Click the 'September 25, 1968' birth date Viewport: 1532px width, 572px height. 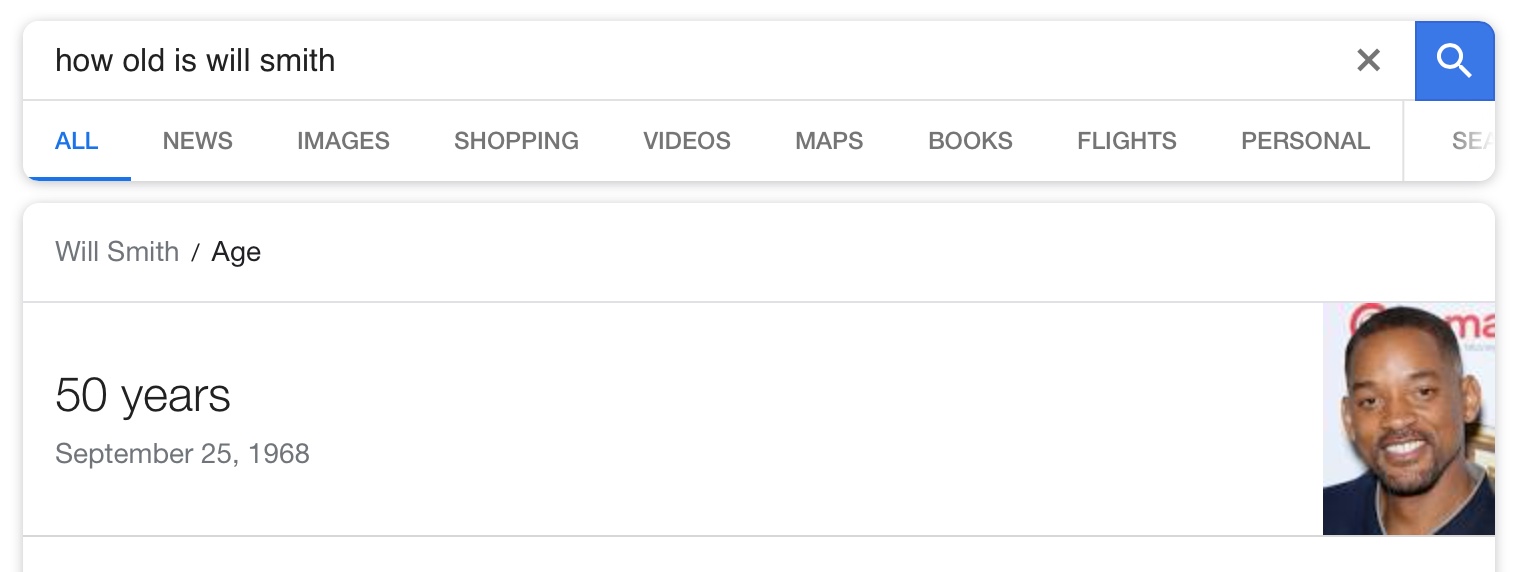tap(182, 454)
